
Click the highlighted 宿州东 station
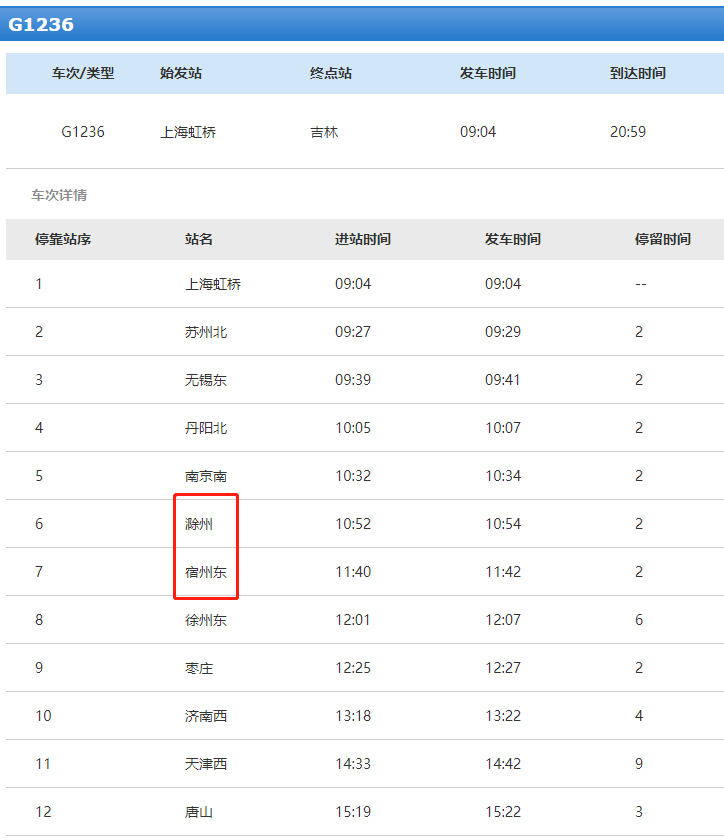(x=206, y=572)
